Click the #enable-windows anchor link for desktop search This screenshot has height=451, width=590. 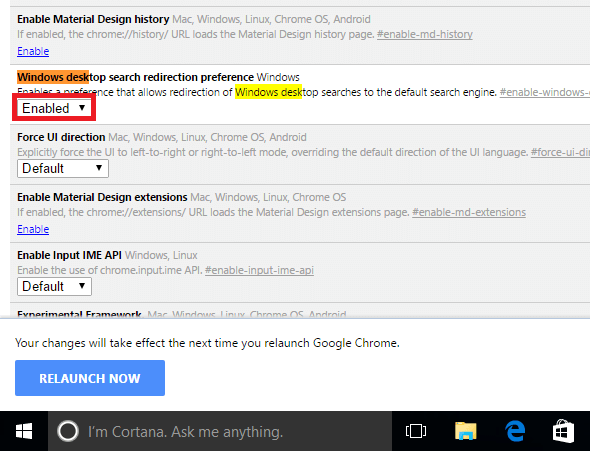tap(544, 92)
